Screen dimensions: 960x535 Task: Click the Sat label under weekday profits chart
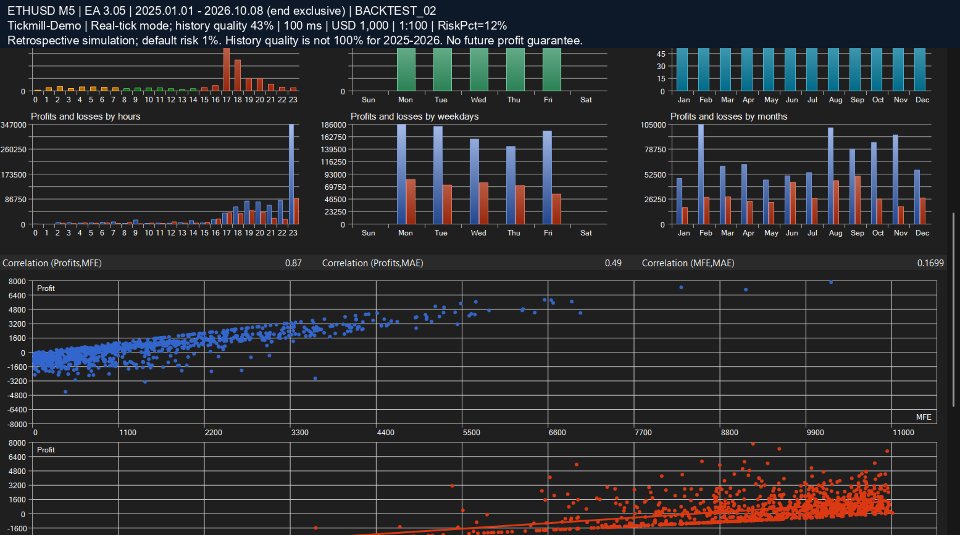pyautogui.click(x=586, y=233)
